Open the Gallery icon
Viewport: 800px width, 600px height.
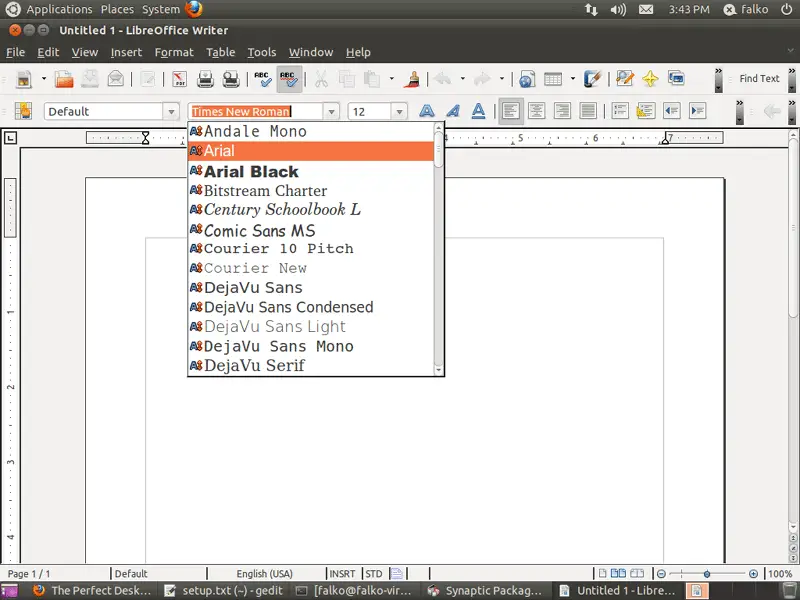coord(677,79)
